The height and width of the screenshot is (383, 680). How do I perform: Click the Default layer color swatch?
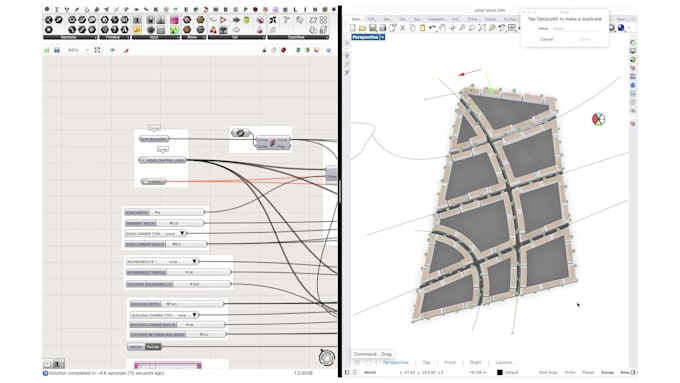[500, 372]
